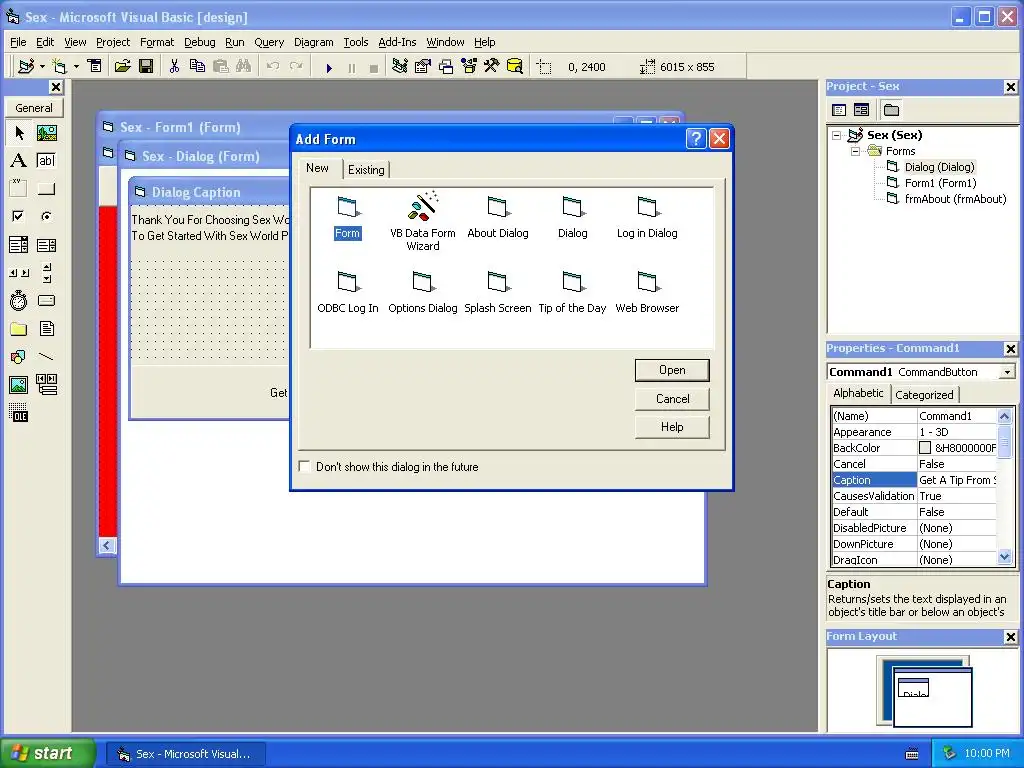The height and width of the screenshot is (768, 1024).
Task: Select the PictureBox control in the toolbox
Action: 46,133
